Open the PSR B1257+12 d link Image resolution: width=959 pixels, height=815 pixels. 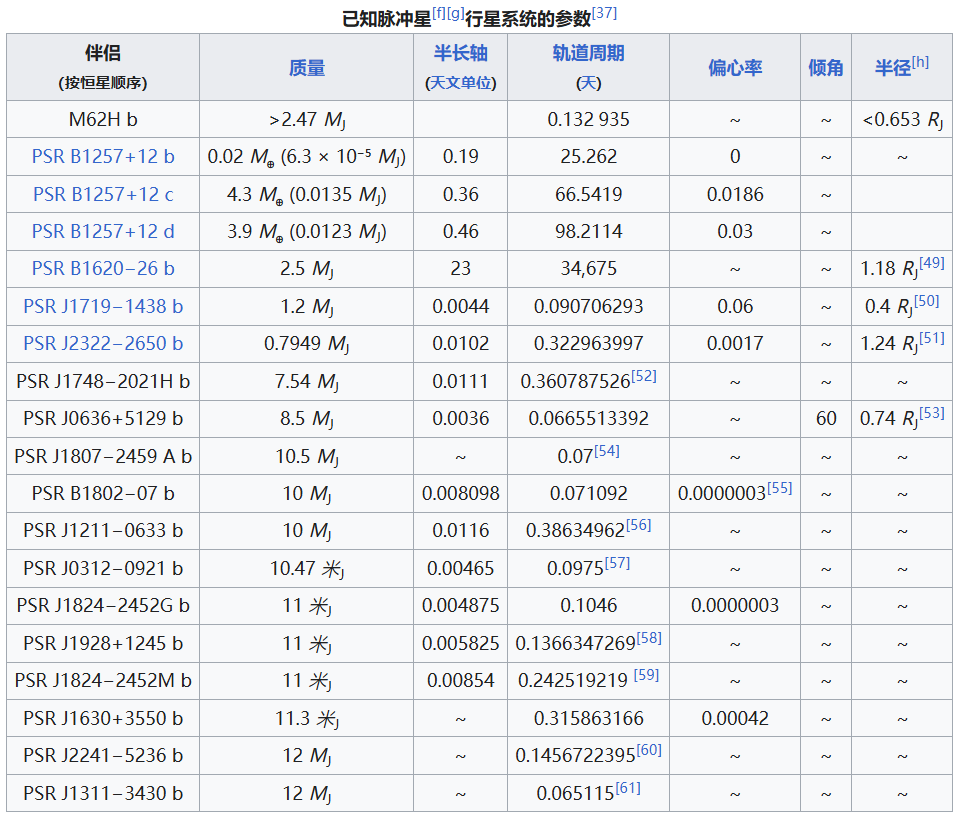[103, 231]
